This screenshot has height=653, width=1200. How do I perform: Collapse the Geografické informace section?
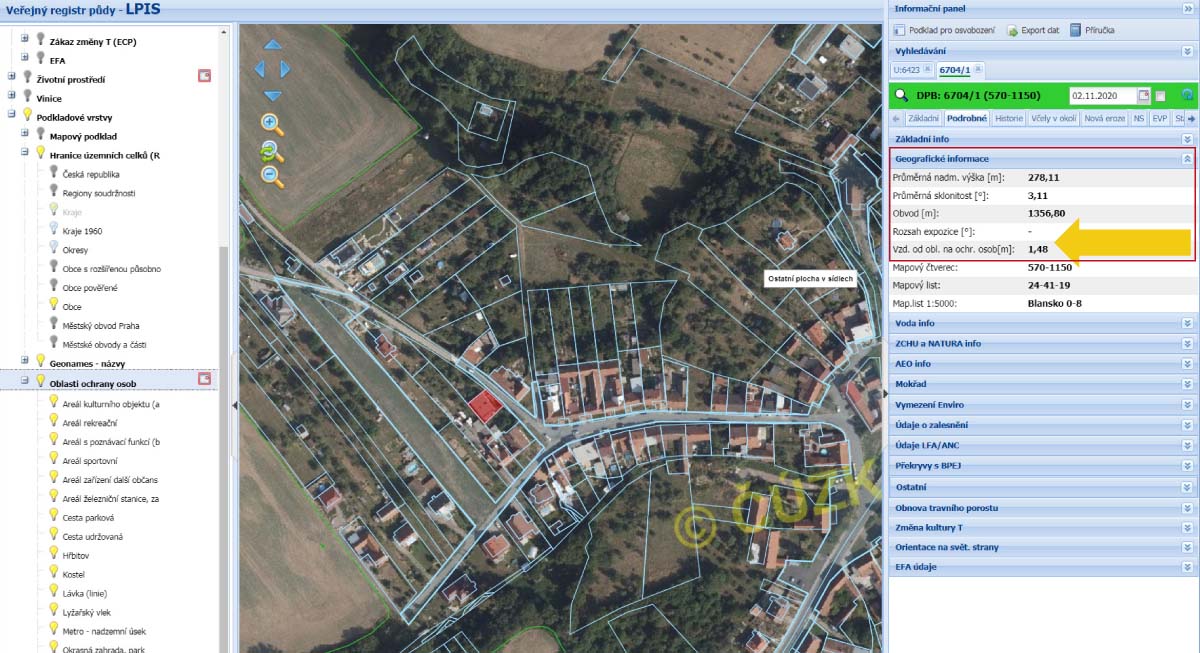pos(1187,159)
